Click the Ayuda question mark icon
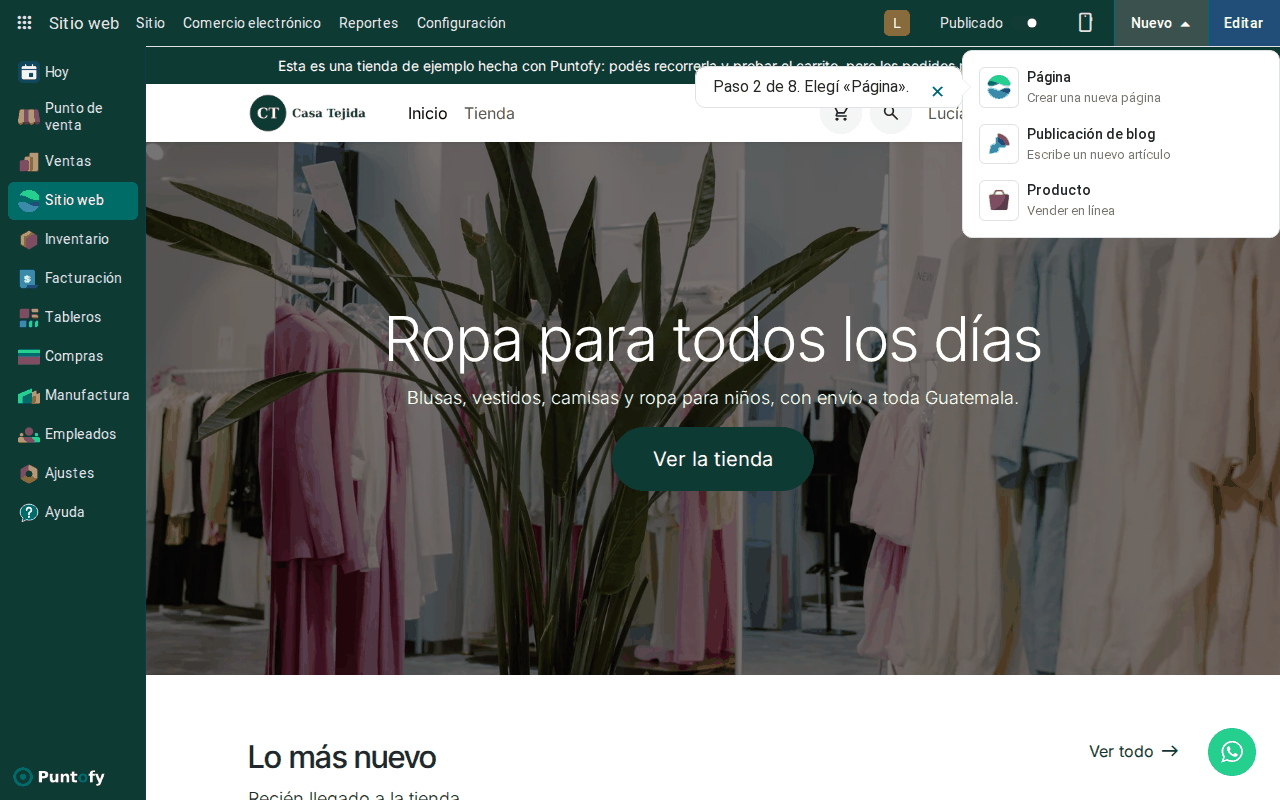 click(x=29, y=512)
